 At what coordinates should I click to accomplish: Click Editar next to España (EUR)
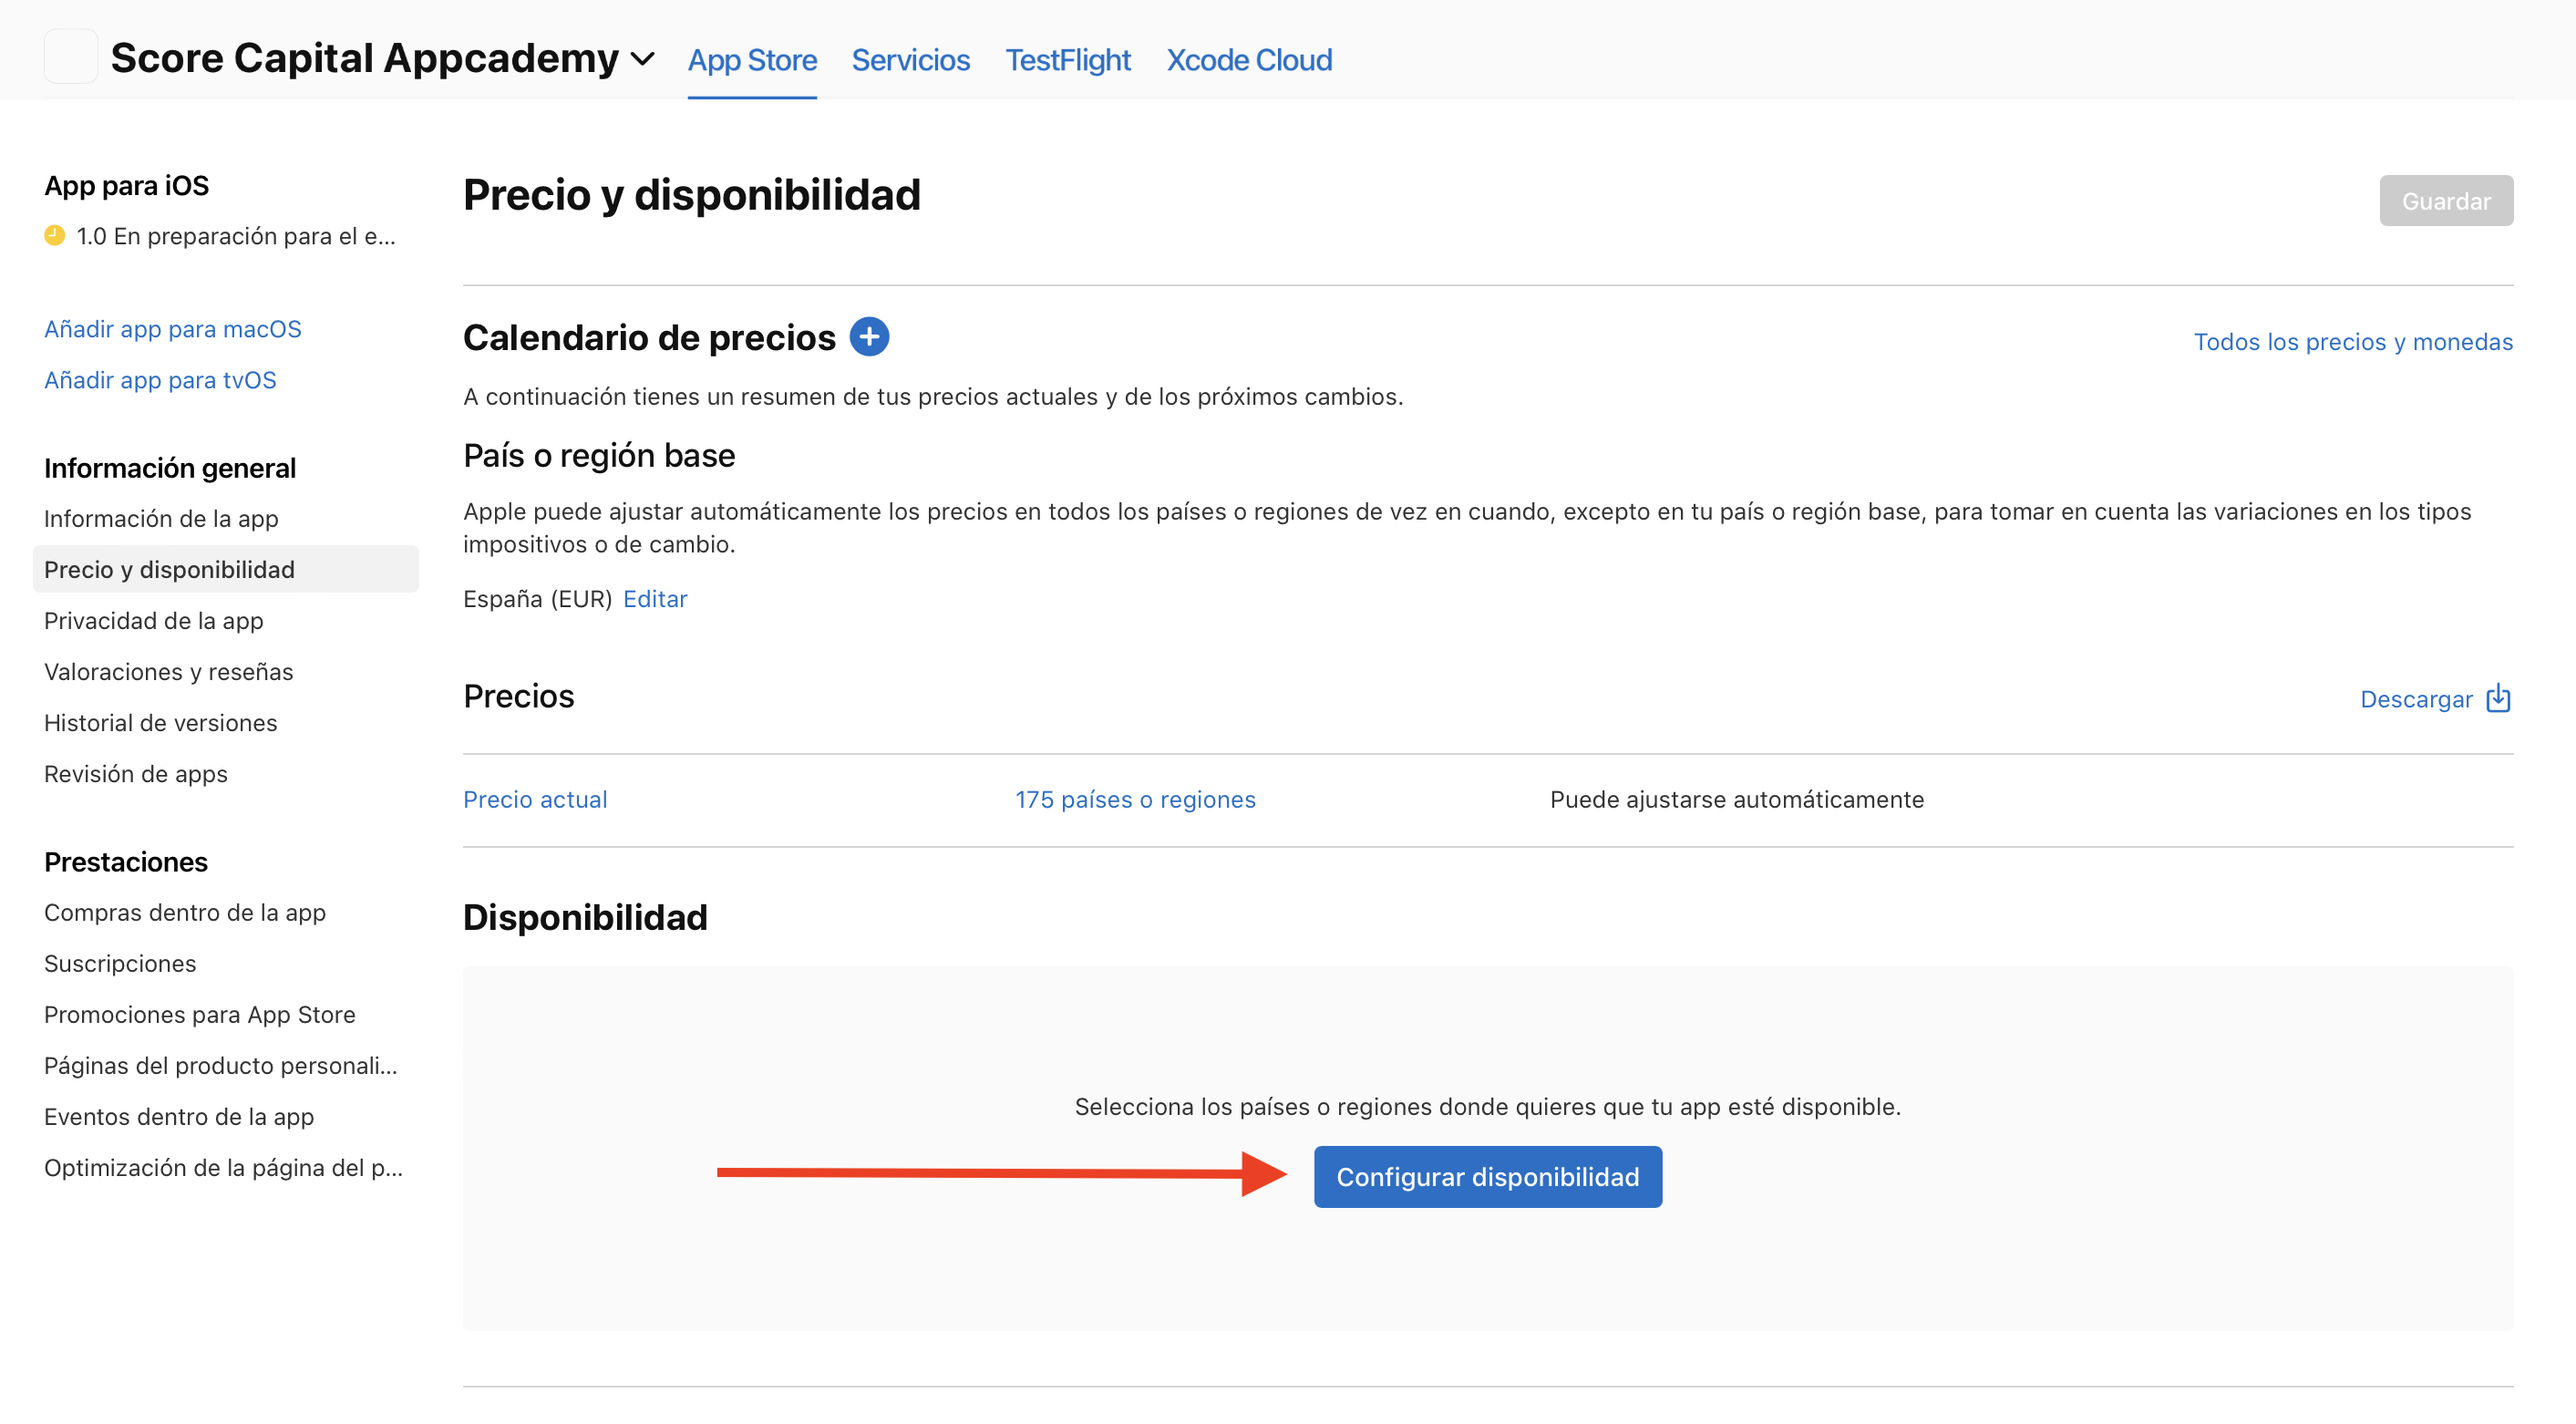click(655, 599)
